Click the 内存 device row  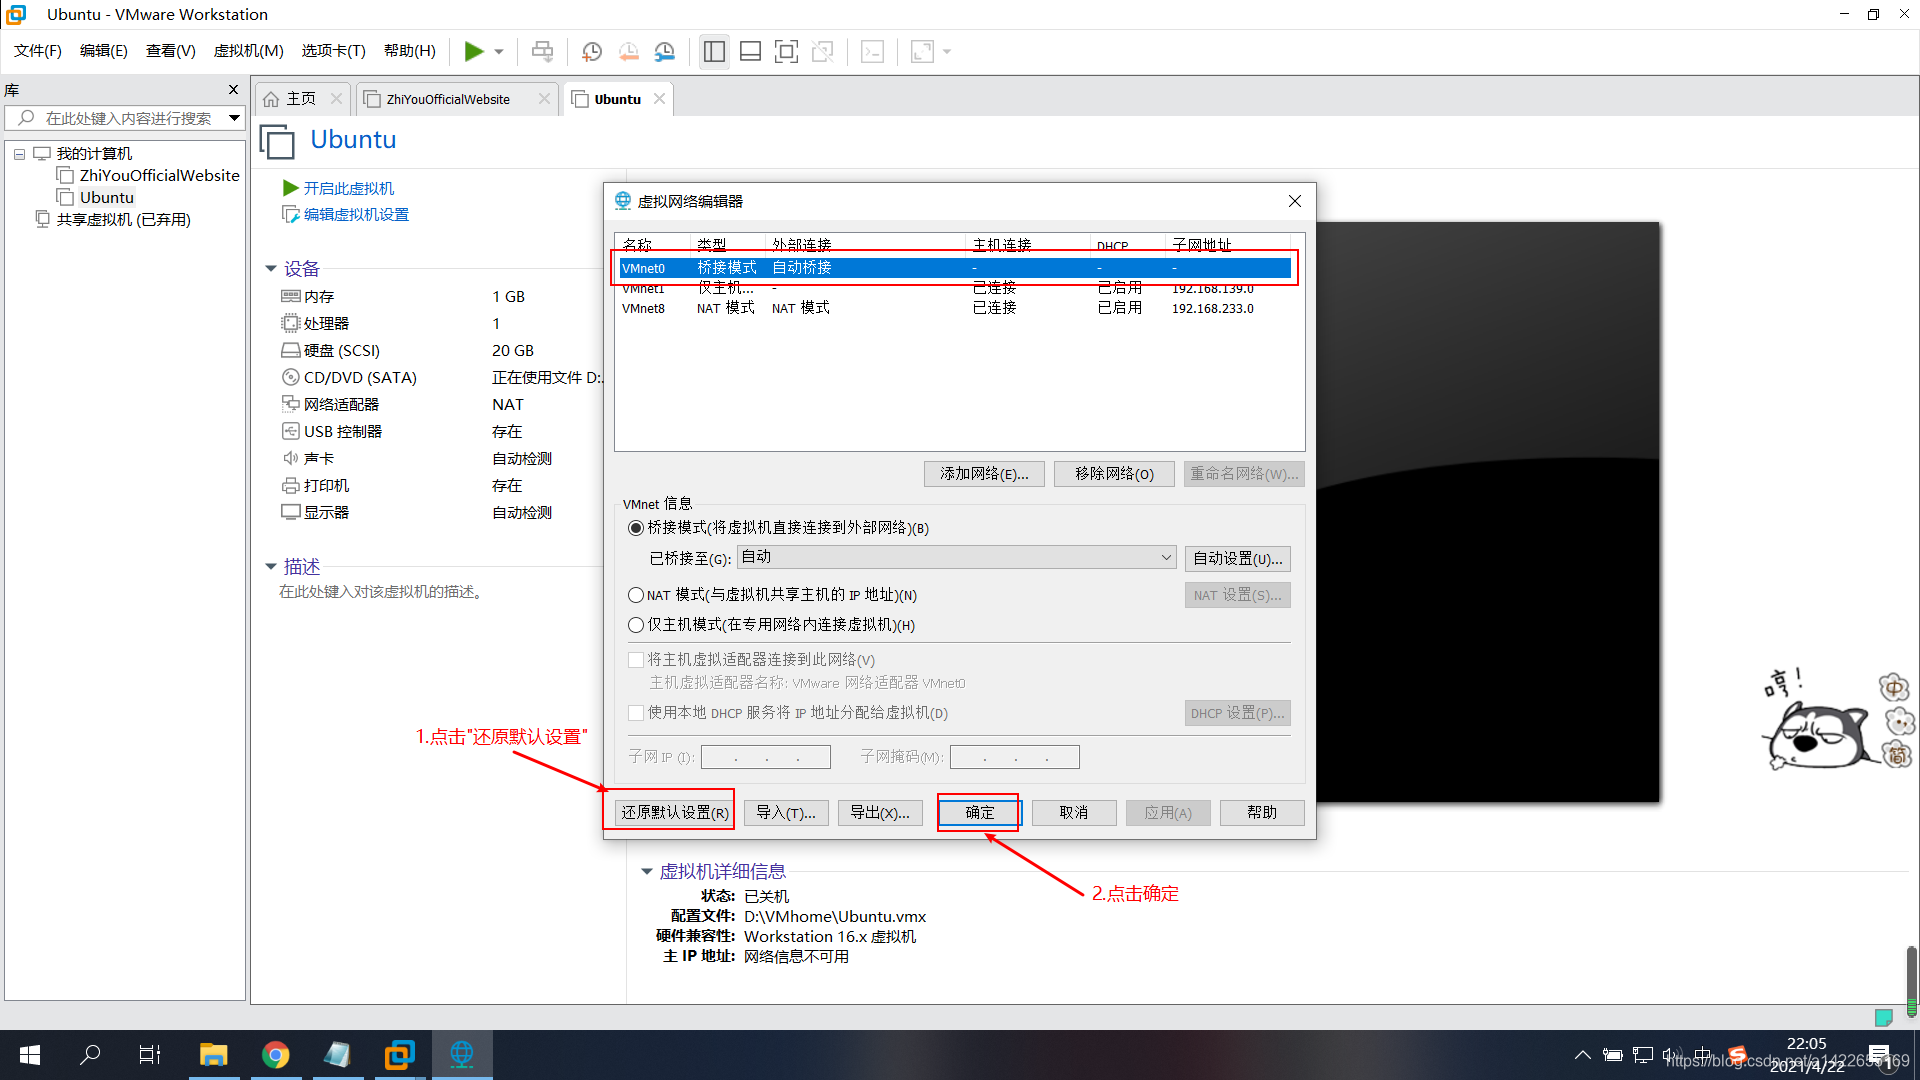441,296
